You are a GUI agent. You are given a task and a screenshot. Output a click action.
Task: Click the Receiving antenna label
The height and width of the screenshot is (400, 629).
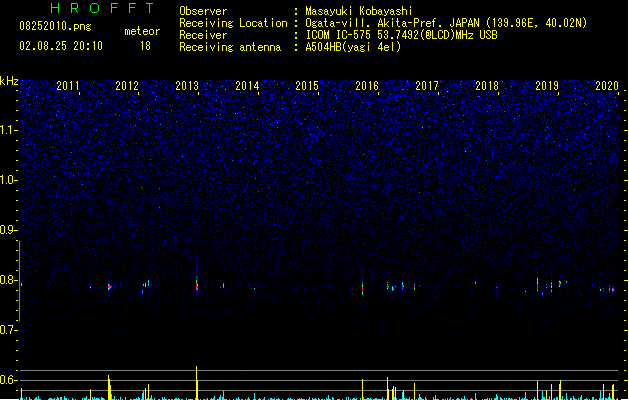click(230, 47)
